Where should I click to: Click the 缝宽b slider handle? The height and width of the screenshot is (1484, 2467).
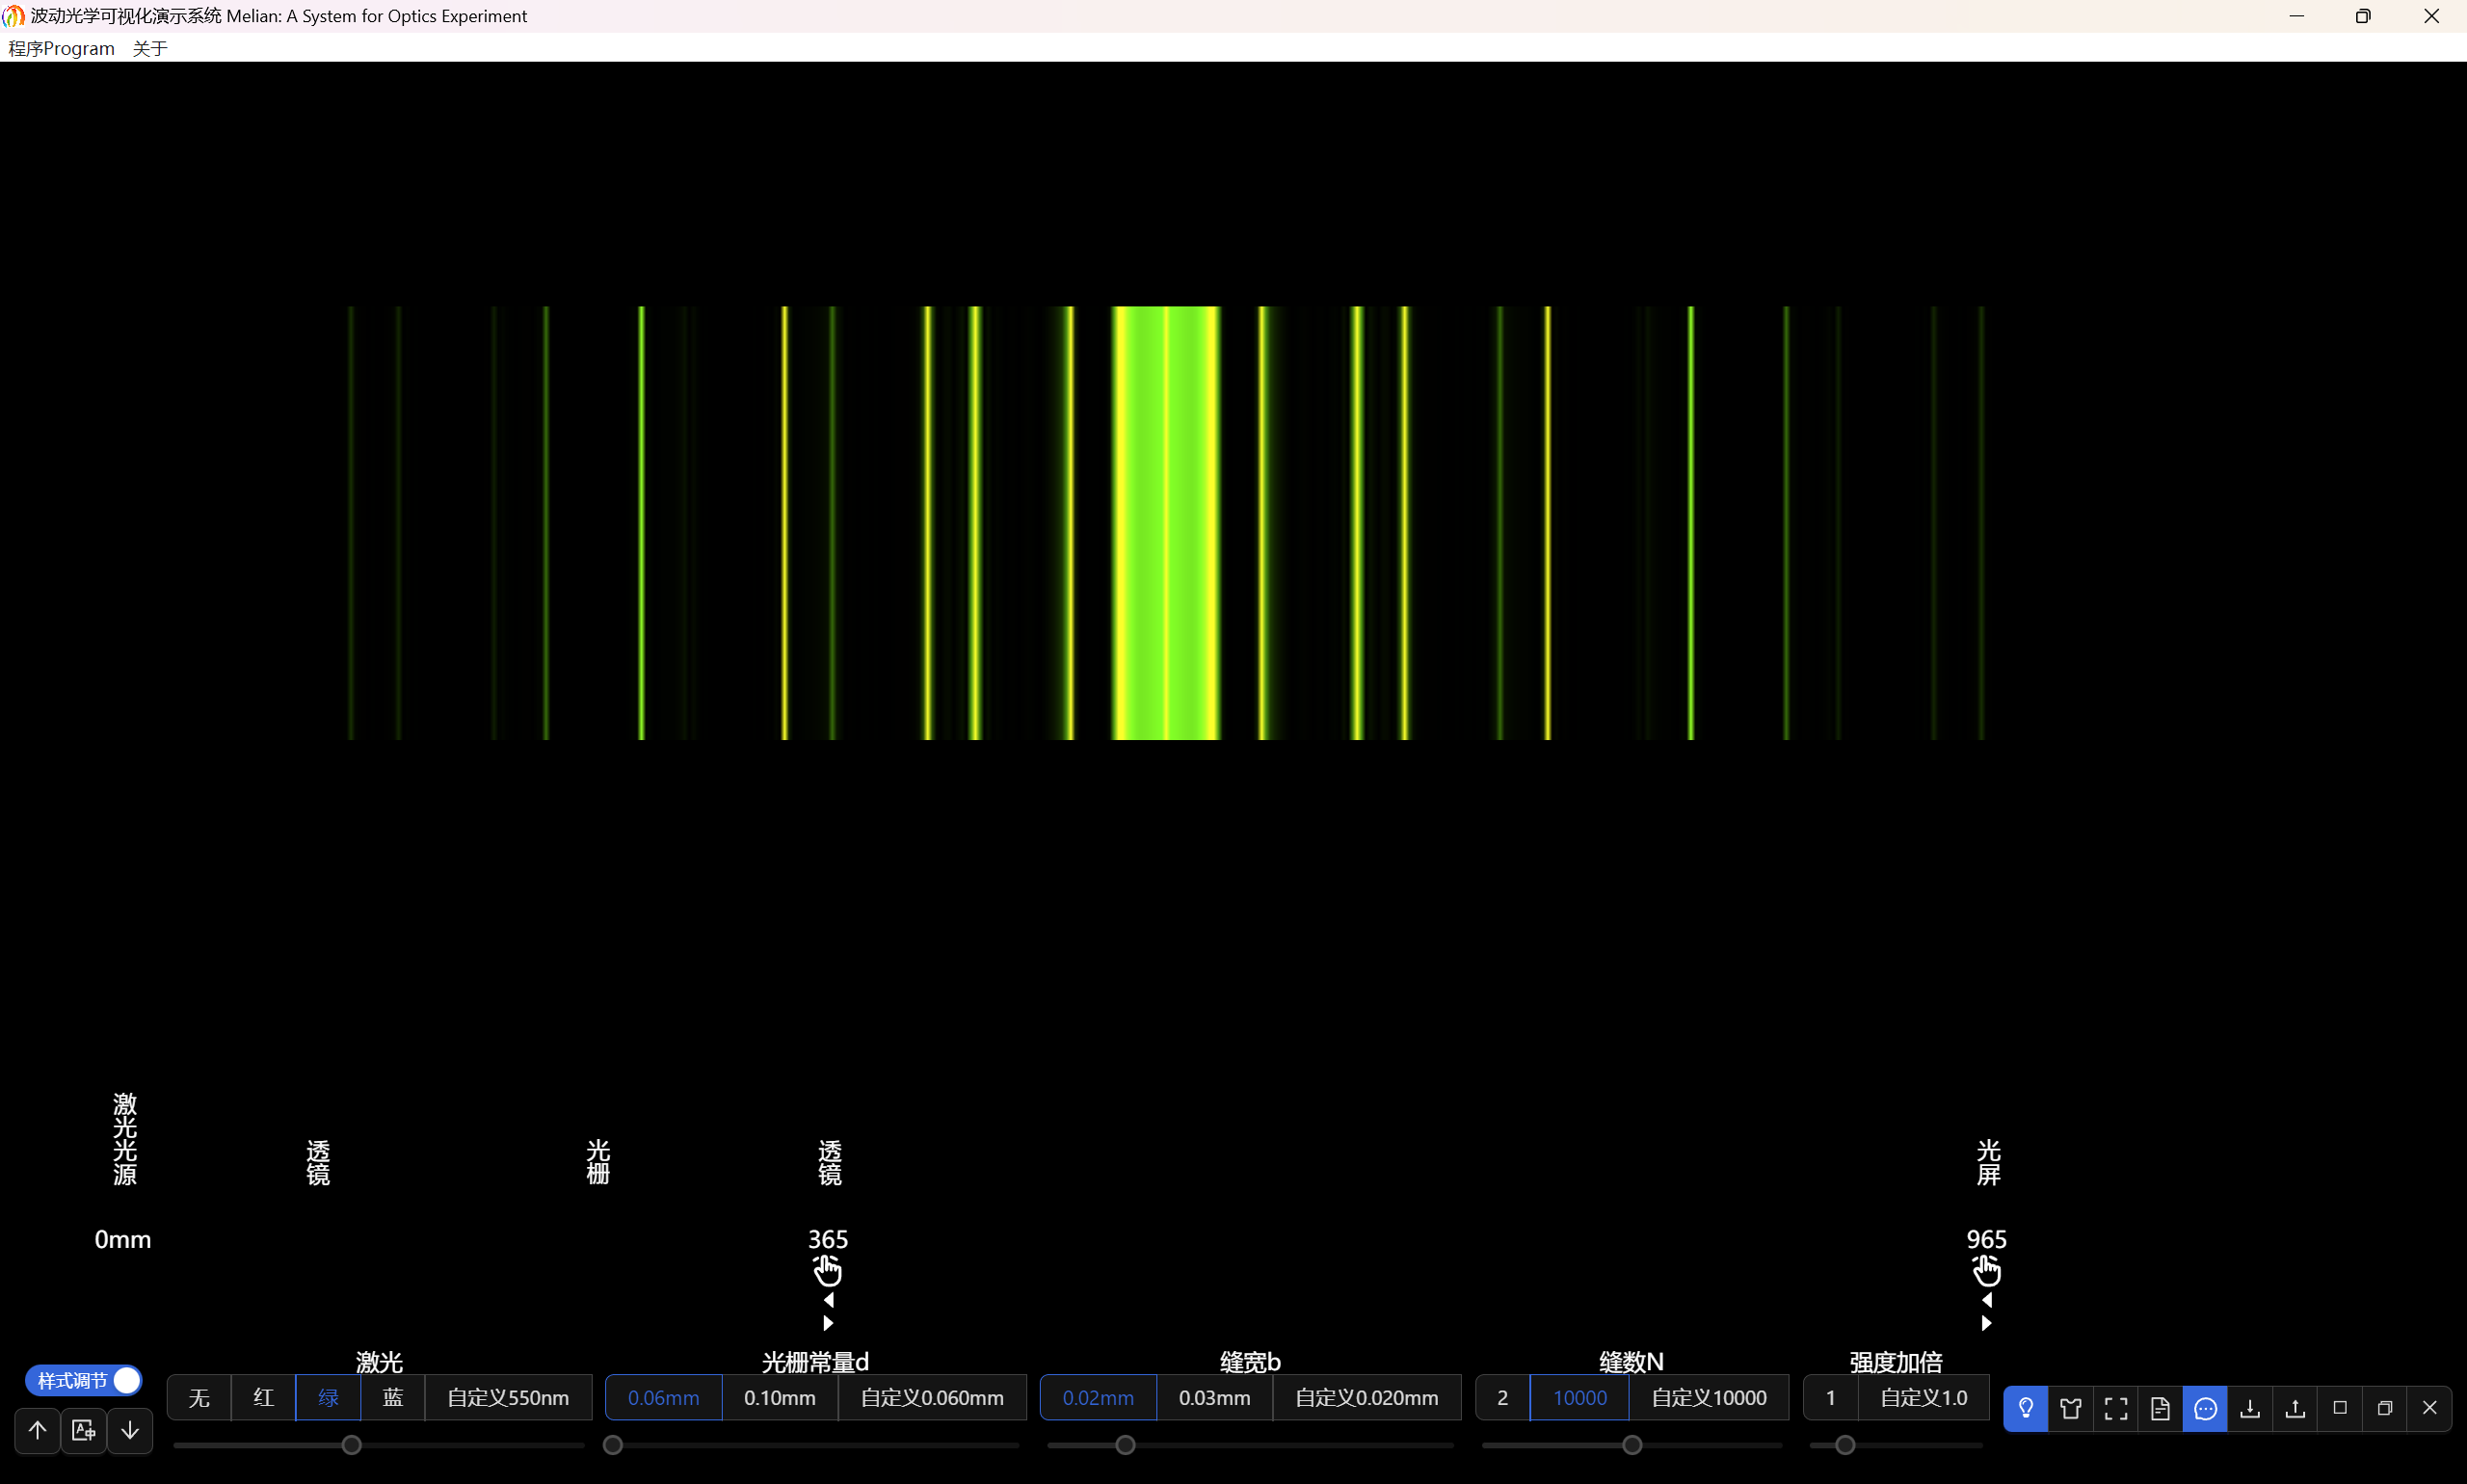(1125, 1445)
